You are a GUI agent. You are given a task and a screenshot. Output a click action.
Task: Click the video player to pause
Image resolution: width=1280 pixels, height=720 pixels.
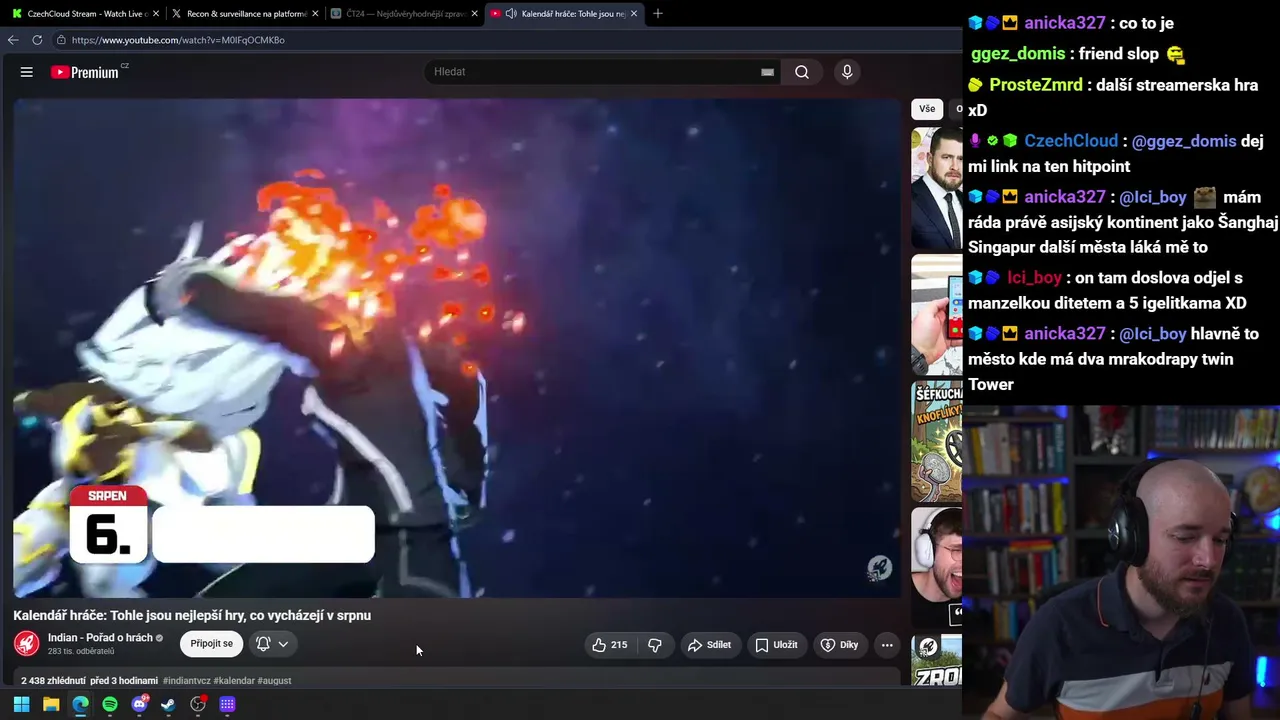pyautogui.click(x=457, y=348)
